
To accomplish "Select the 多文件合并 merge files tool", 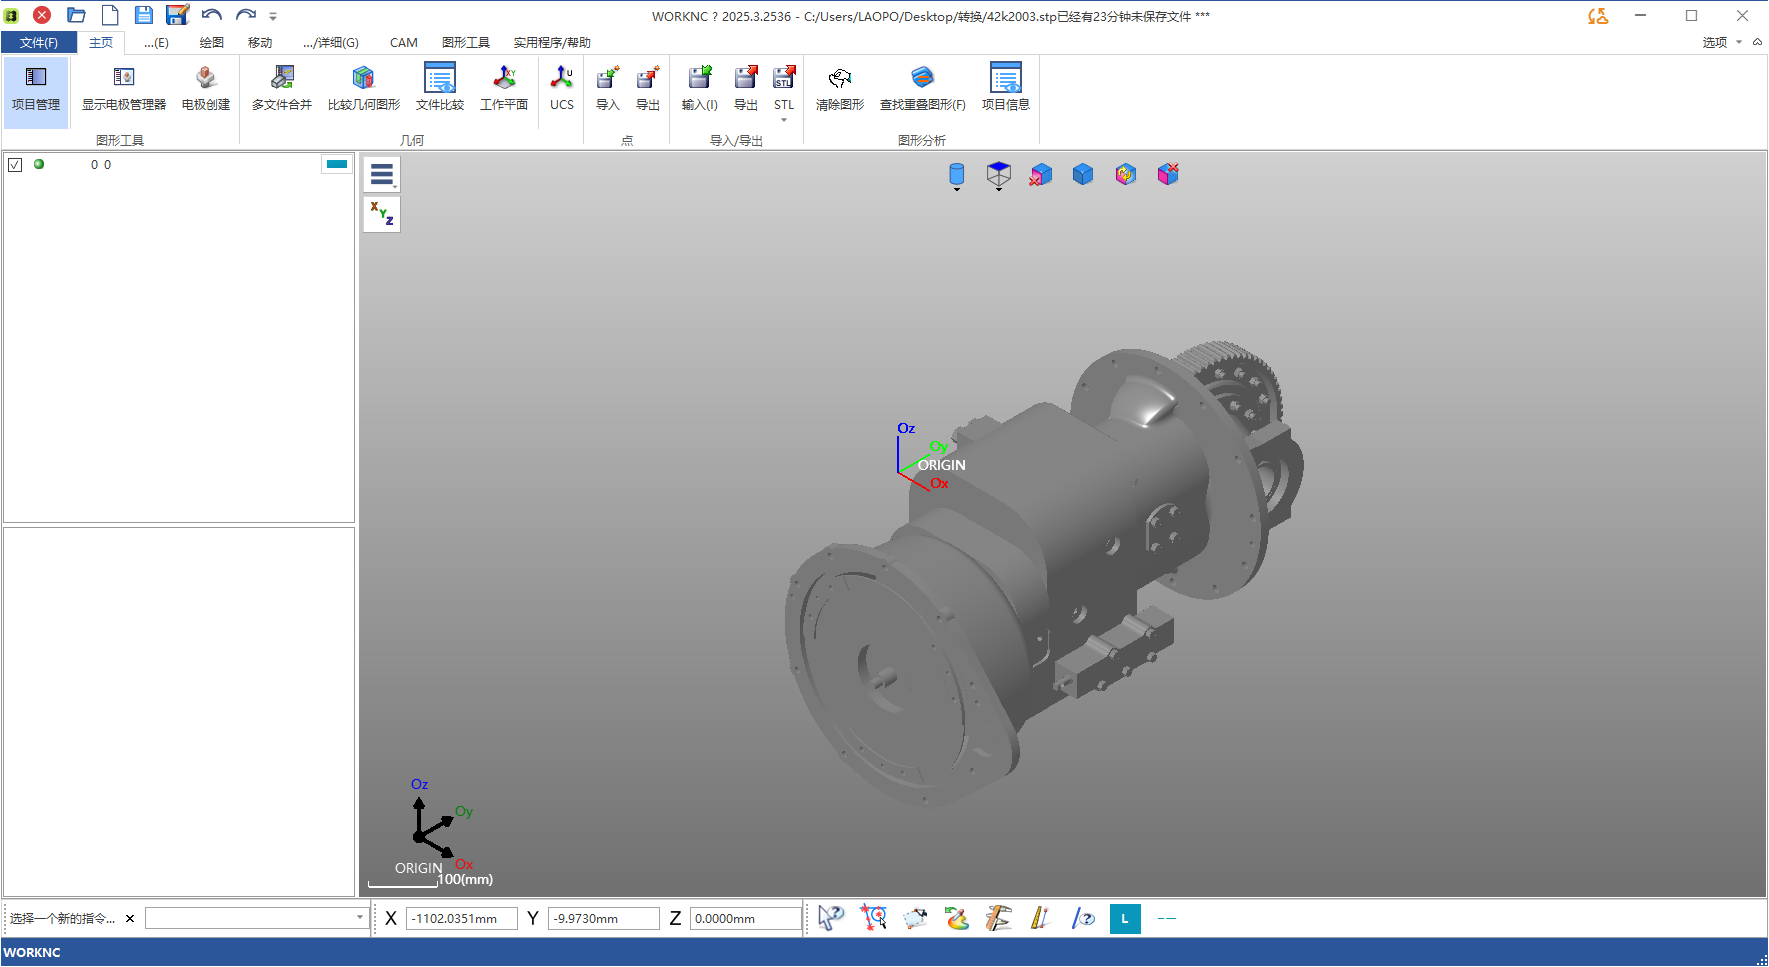I will (x=281, y=88).
